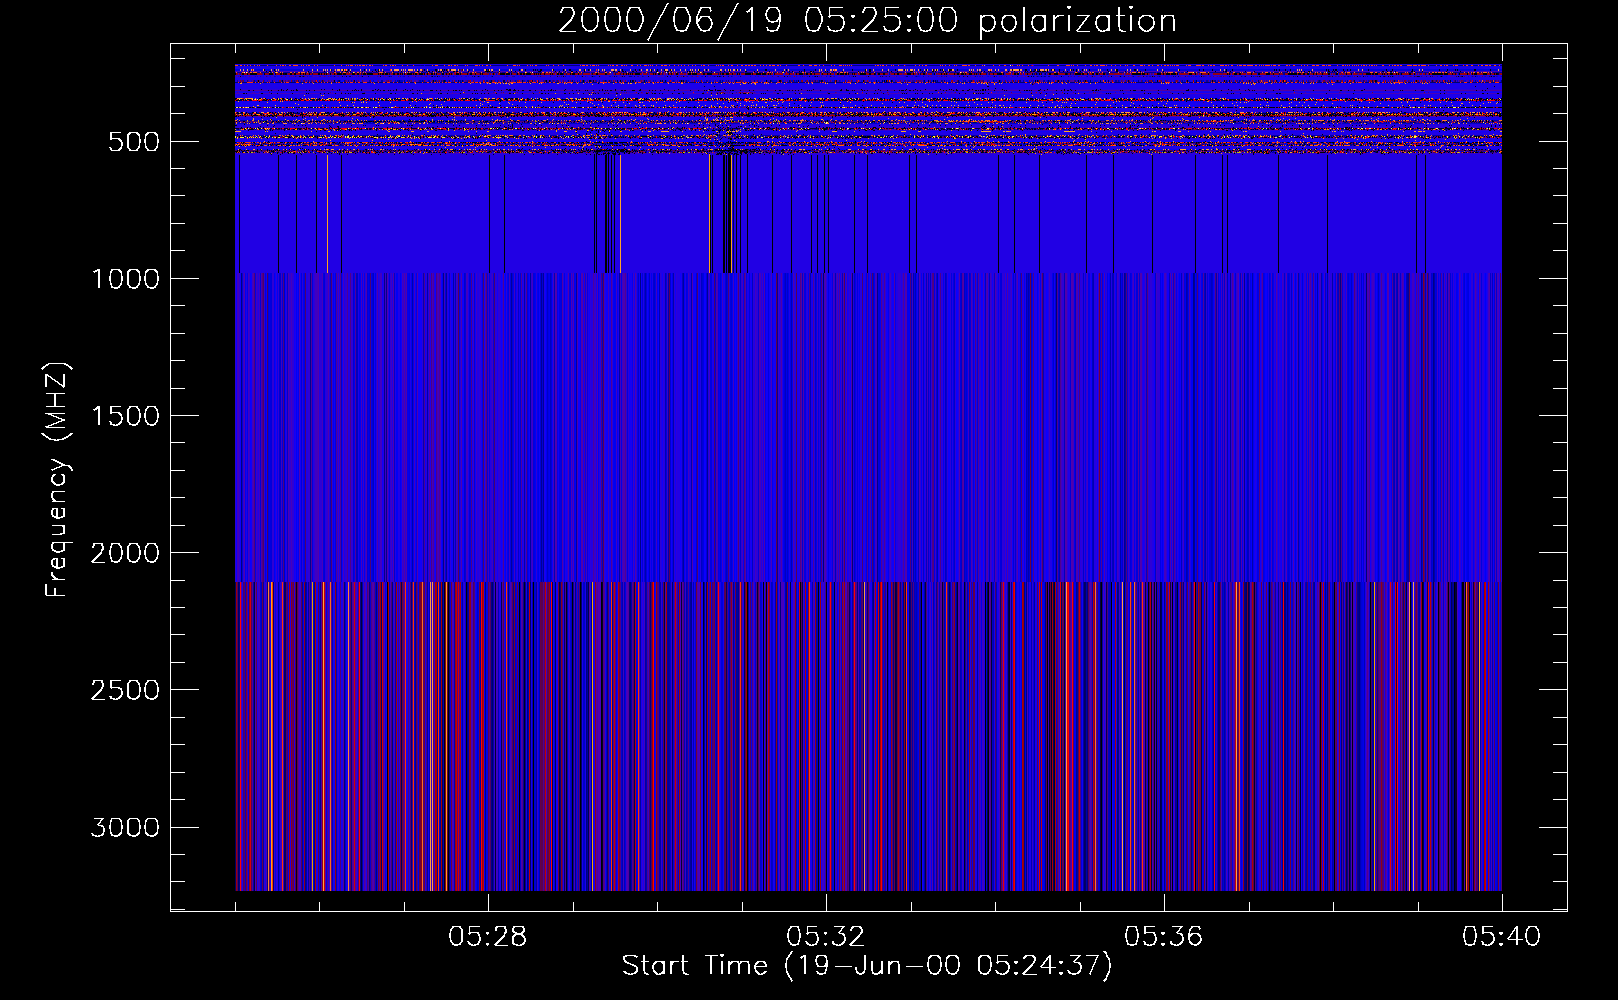1618x1000 pixels.
Task: Click the 'Start Time (19-Jun-00 05:24:37)' axis label
Action: click(x=867, y=966)
